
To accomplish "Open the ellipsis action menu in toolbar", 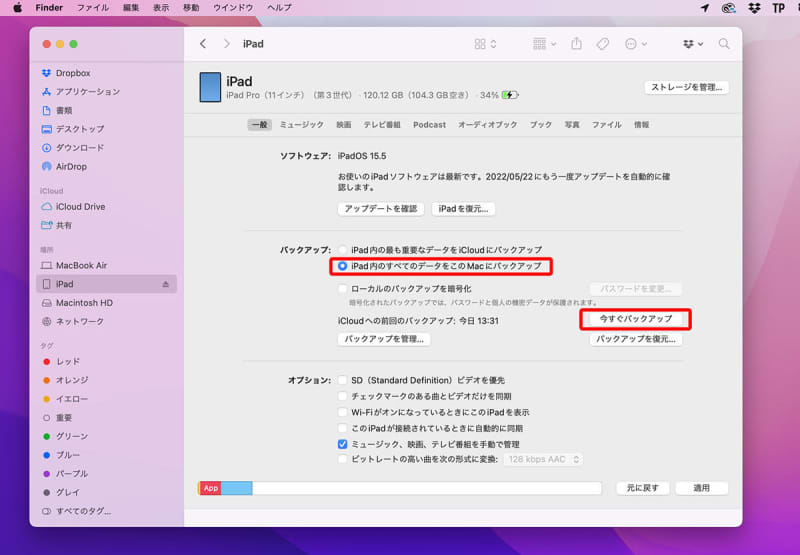I will click(x=636, y=44).
